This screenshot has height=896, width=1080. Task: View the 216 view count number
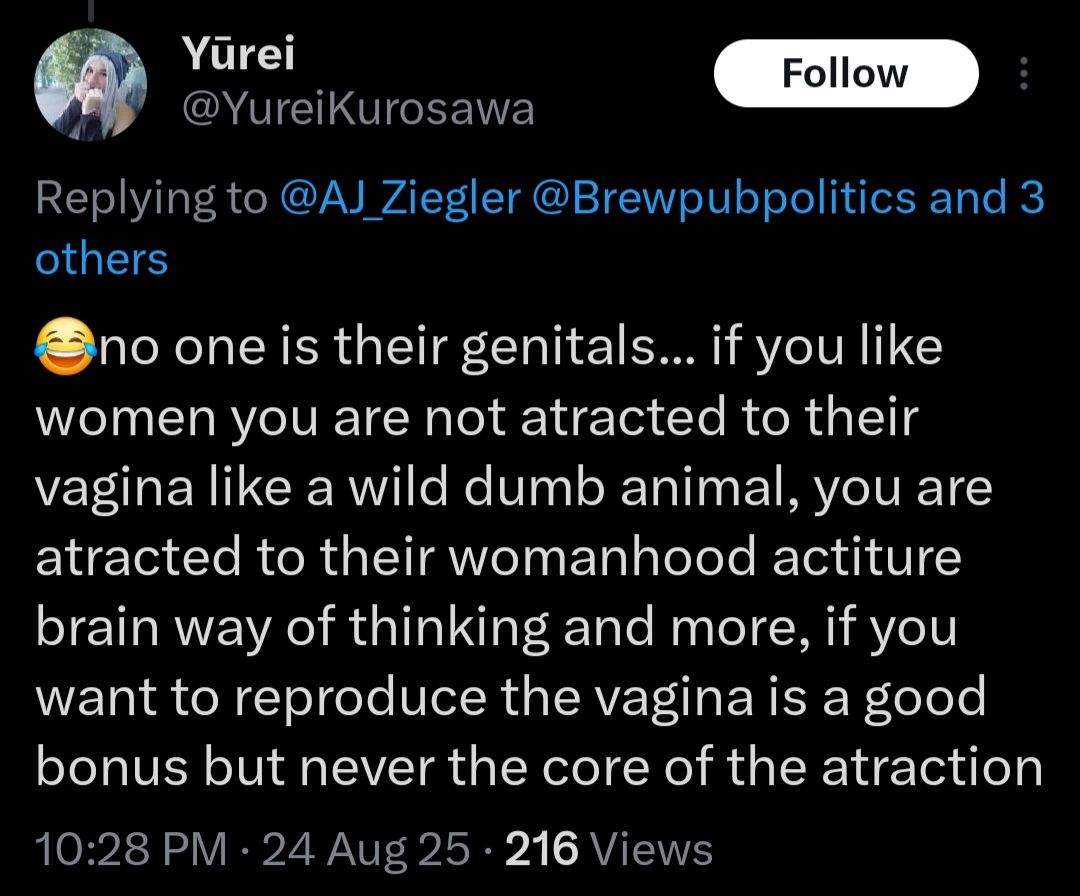click(542, 849)
